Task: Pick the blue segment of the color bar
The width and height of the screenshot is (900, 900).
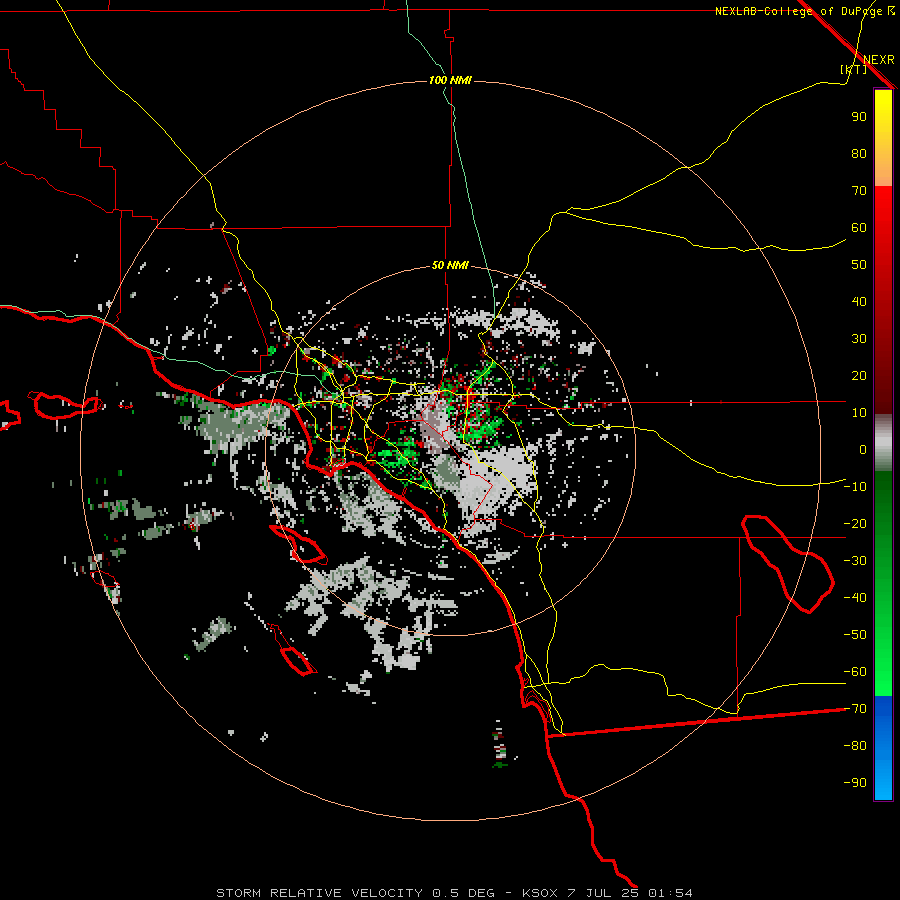Action: 883,748
